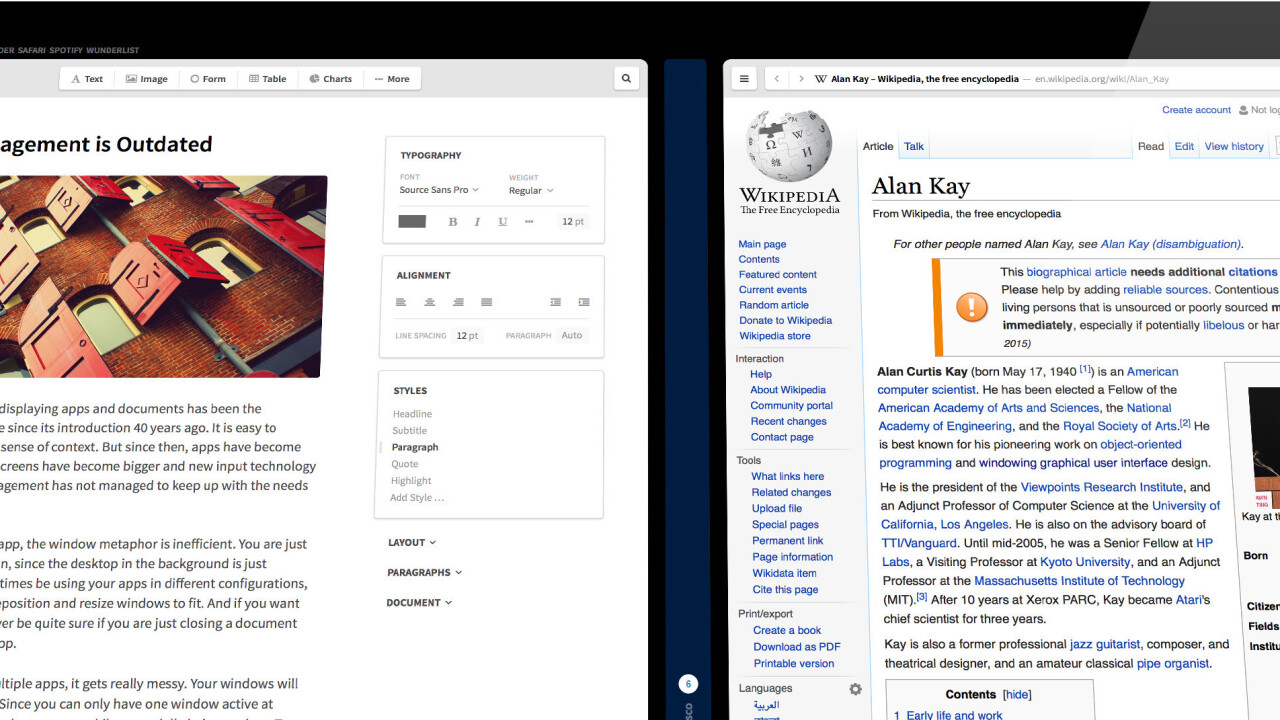Open the Source Sans Pro font dropdown
Image resolution: width=1280 pixels, height=720 pixels.
pos(439,190)
